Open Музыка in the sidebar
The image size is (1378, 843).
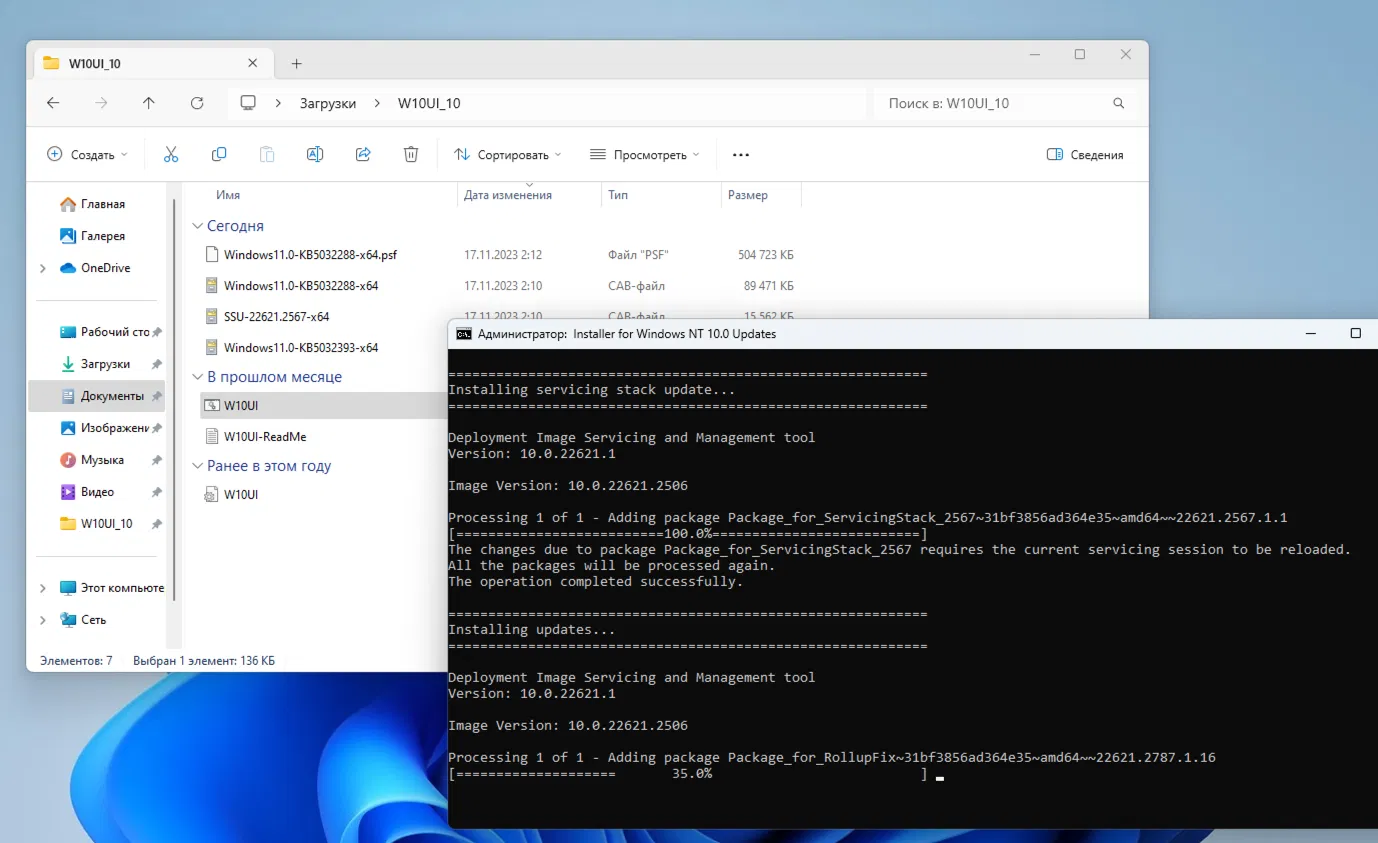92,460
